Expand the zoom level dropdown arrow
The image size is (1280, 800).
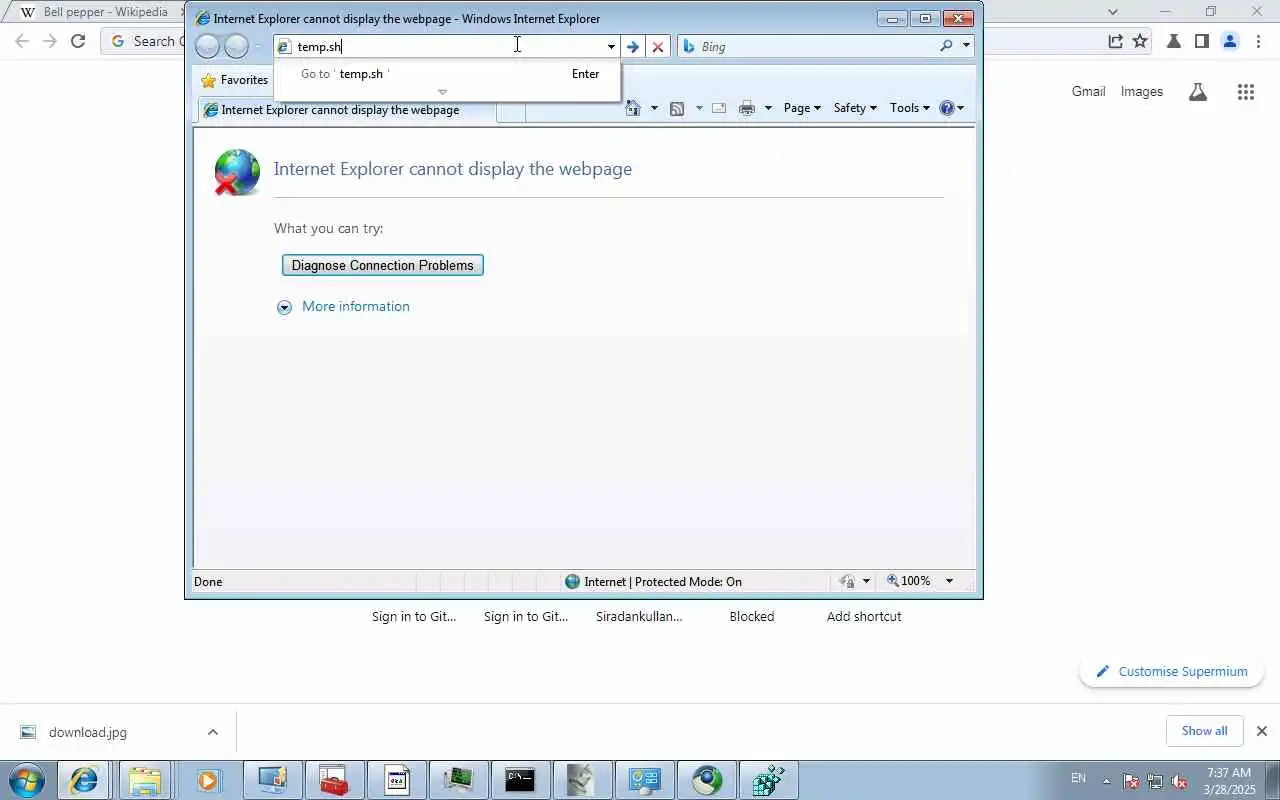(x=949, y=581)
